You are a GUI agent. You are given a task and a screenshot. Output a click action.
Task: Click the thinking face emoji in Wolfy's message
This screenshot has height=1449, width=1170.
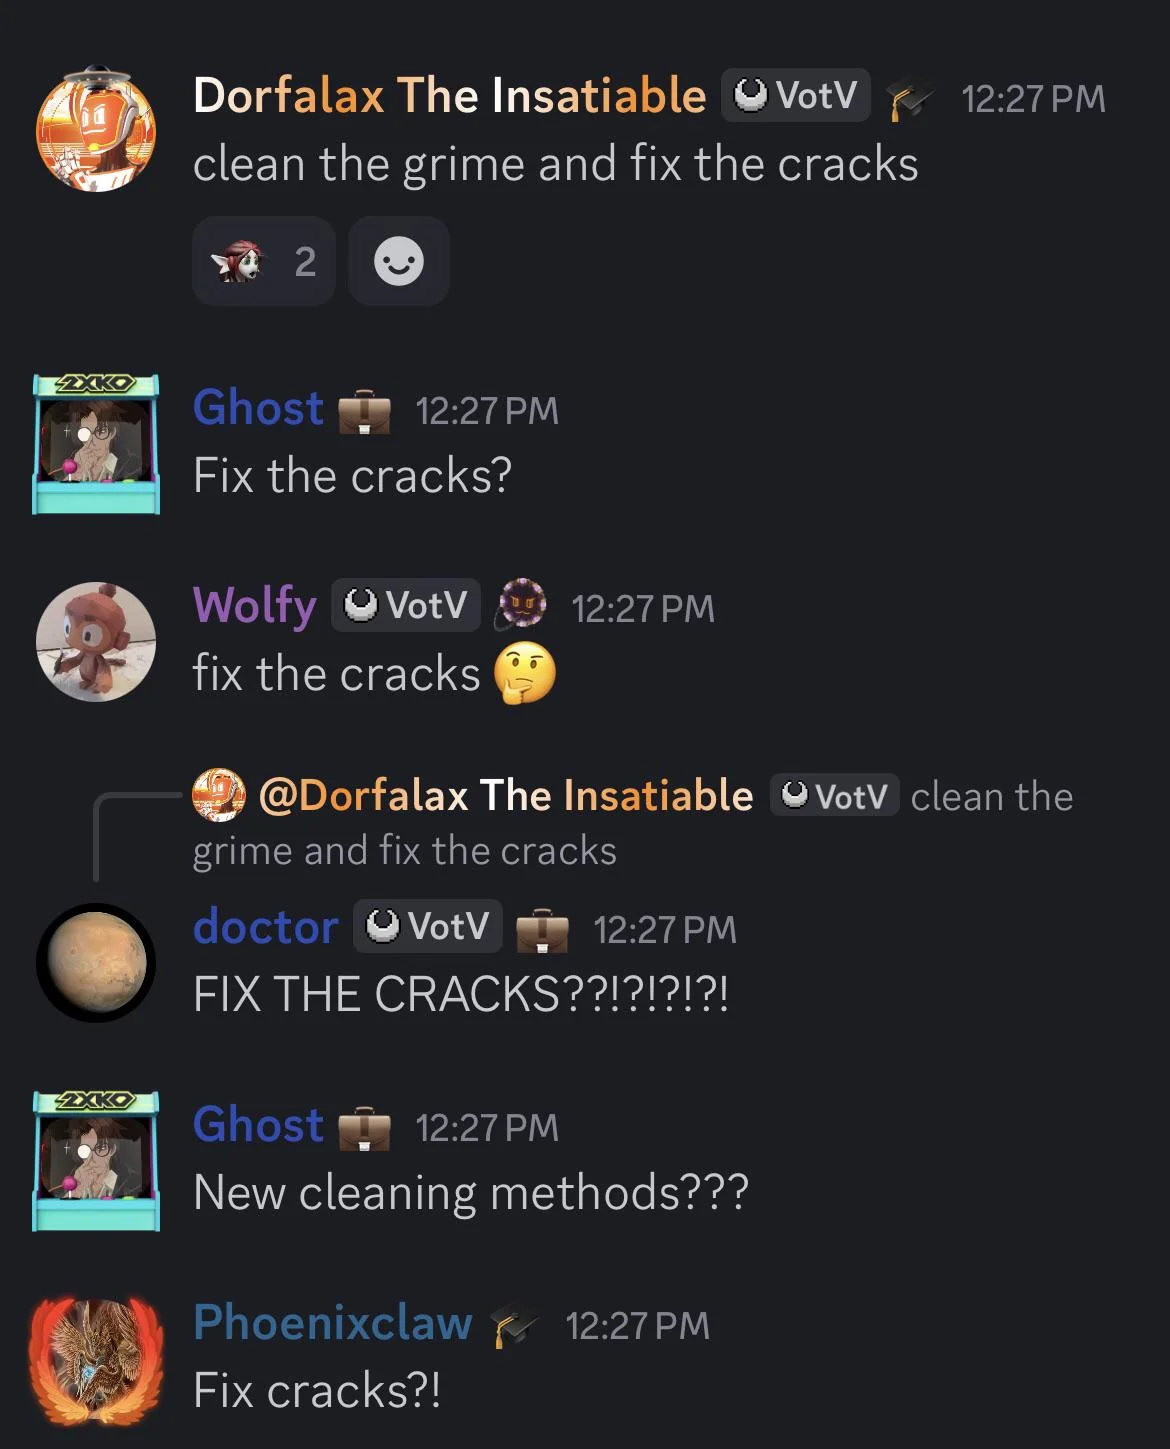tap(525, 674)
